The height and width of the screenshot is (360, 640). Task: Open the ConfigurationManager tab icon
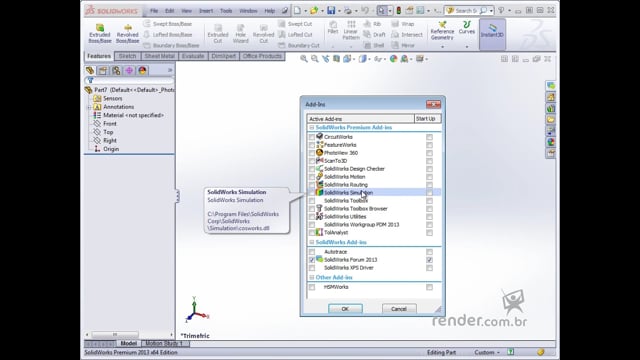click(x=116, y=71)
